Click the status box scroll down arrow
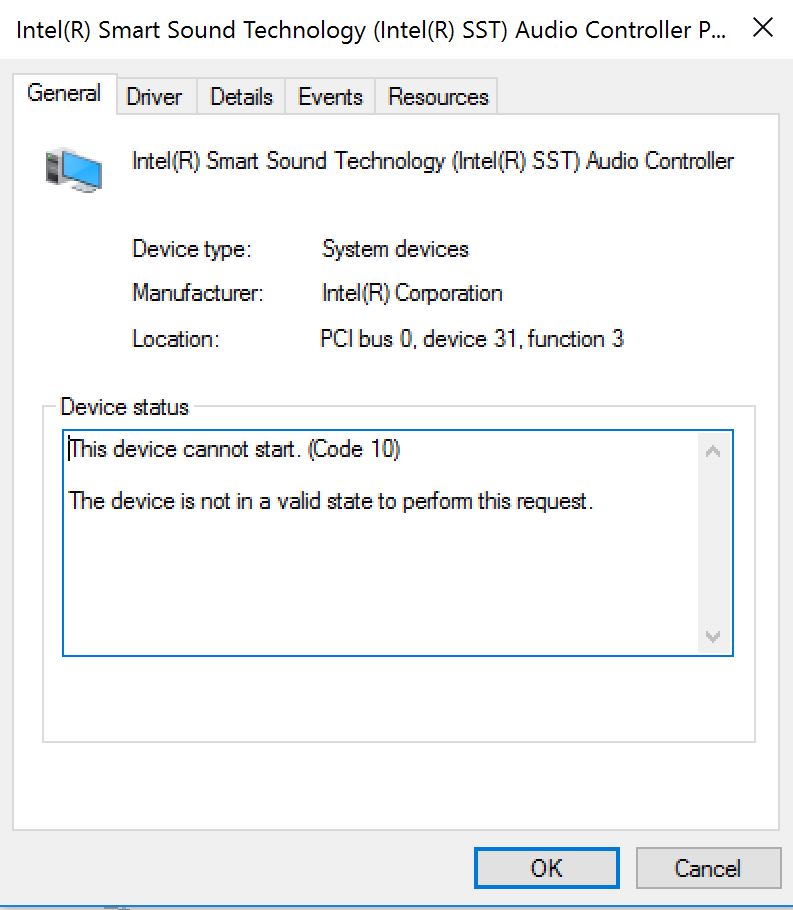793x910 pixels. (713, 636)
